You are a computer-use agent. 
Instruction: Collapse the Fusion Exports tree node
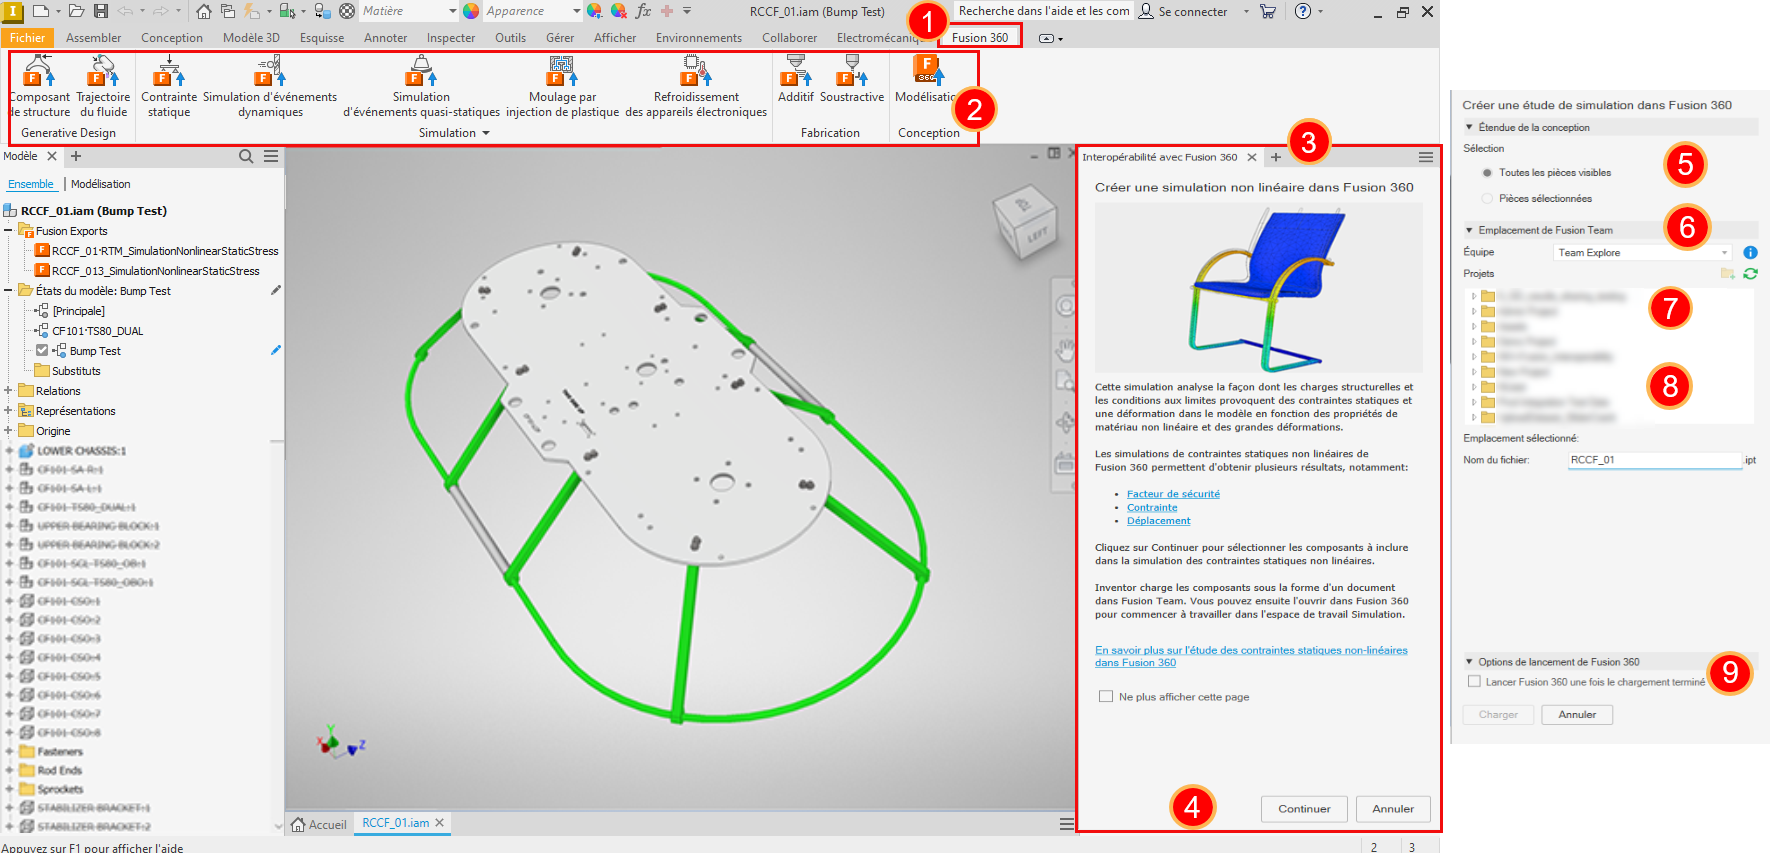coord(9,230)
